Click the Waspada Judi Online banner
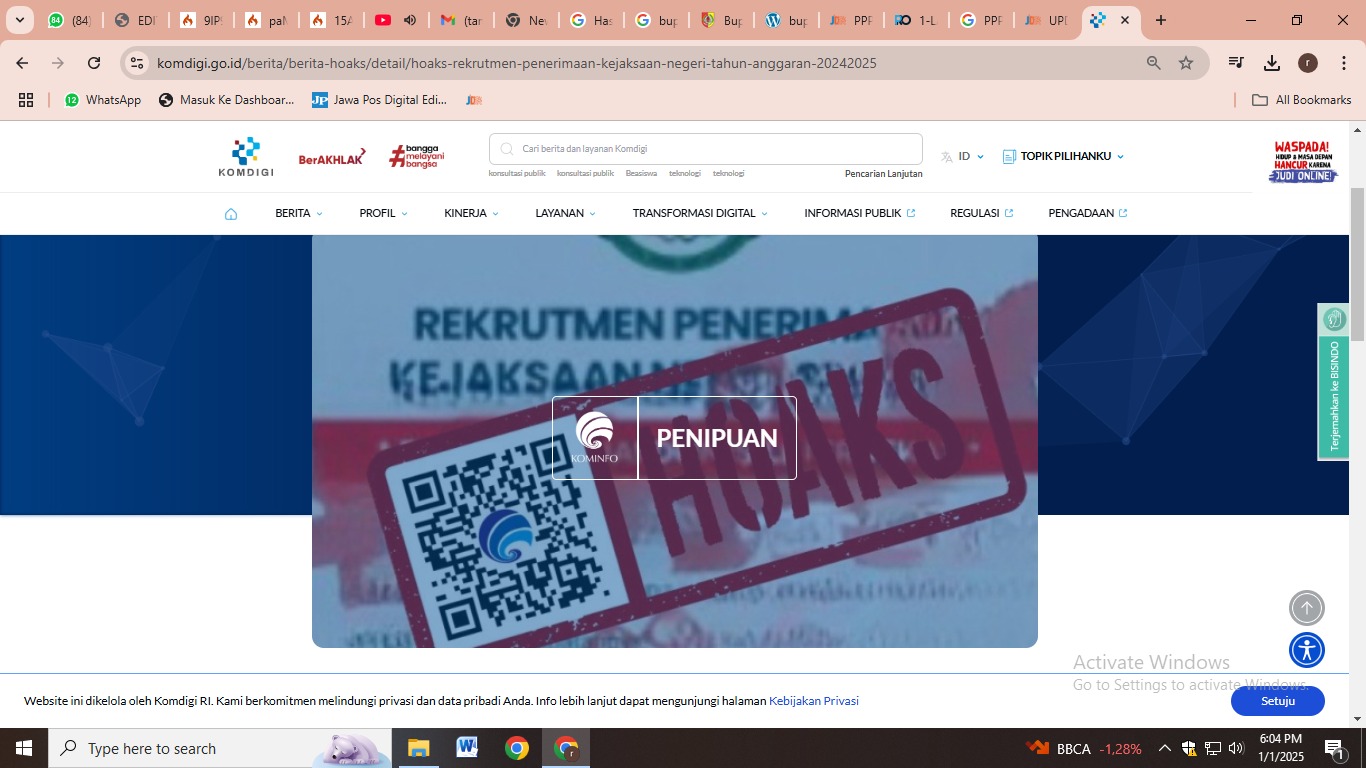This screenshot has height=768, width=1366. 1303,161
